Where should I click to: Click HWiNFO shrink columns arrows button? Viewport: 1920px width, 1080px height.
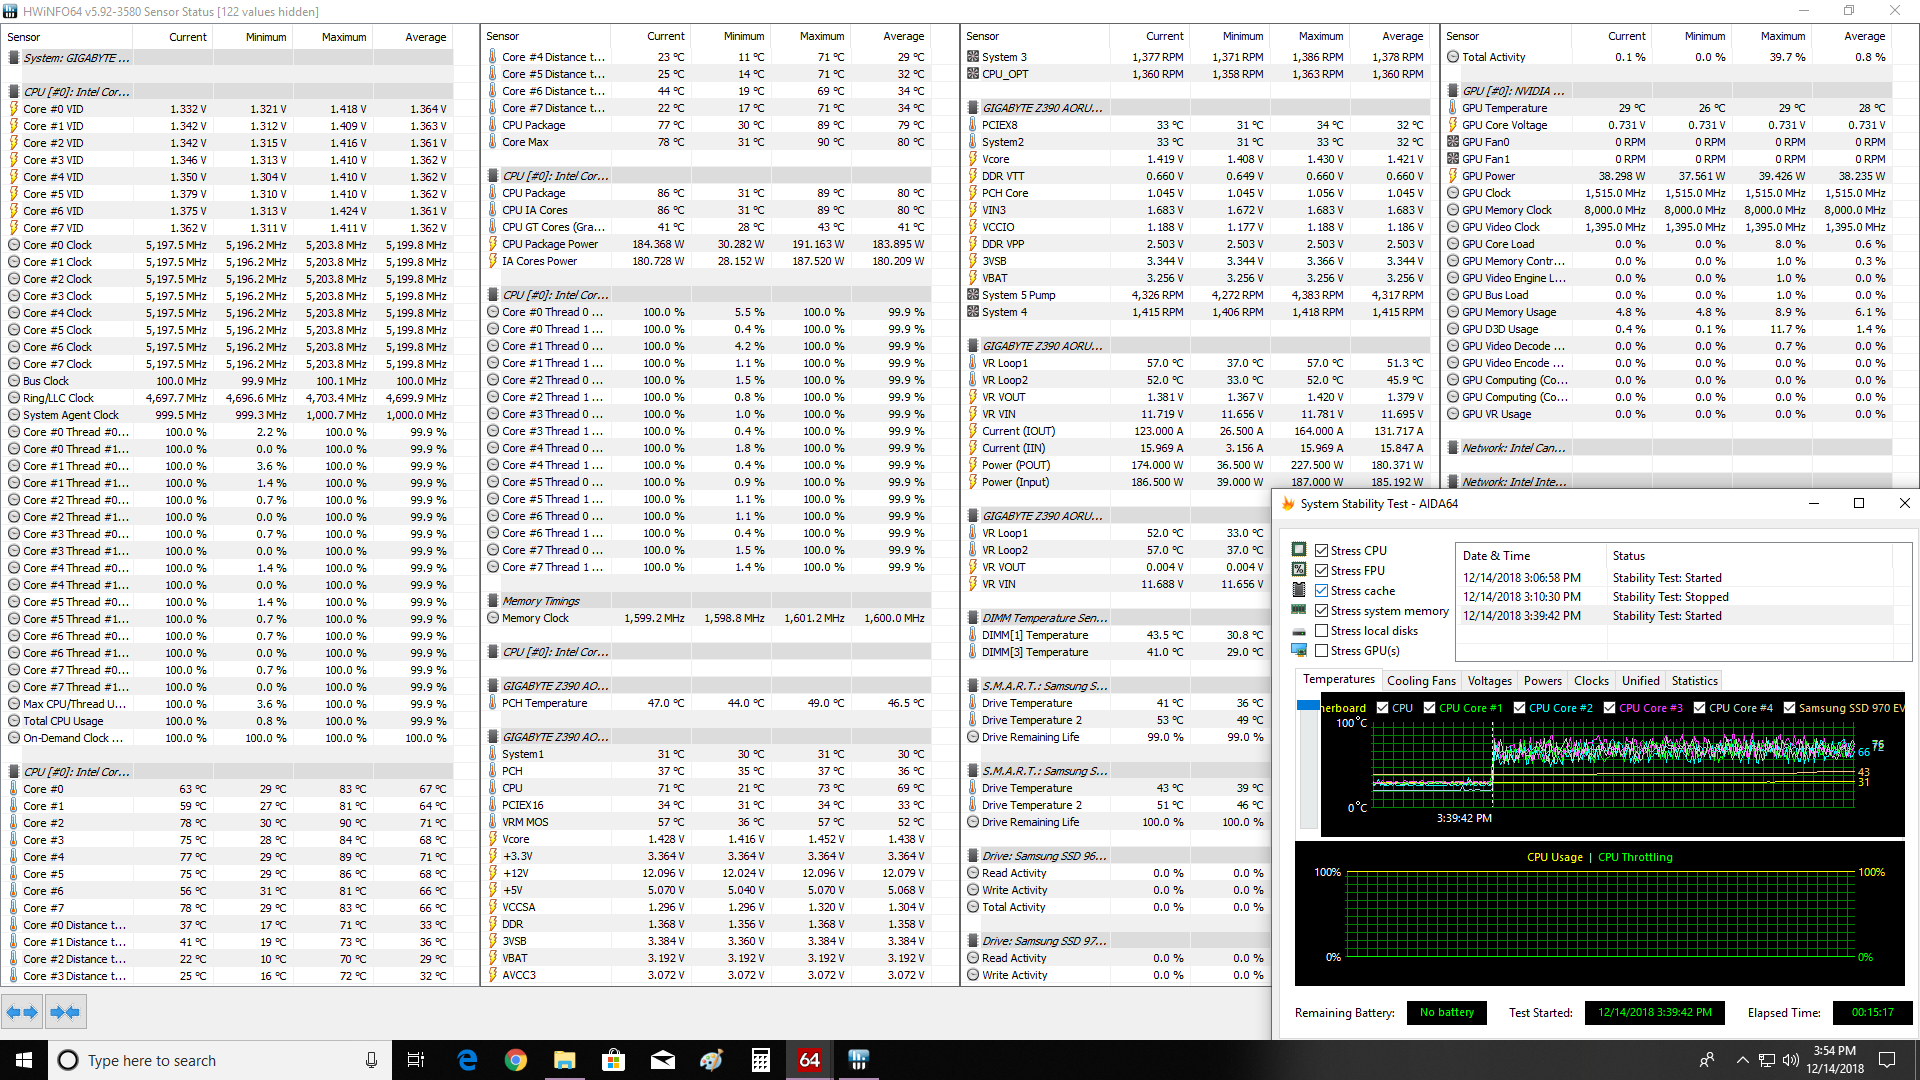(65, 1012)
